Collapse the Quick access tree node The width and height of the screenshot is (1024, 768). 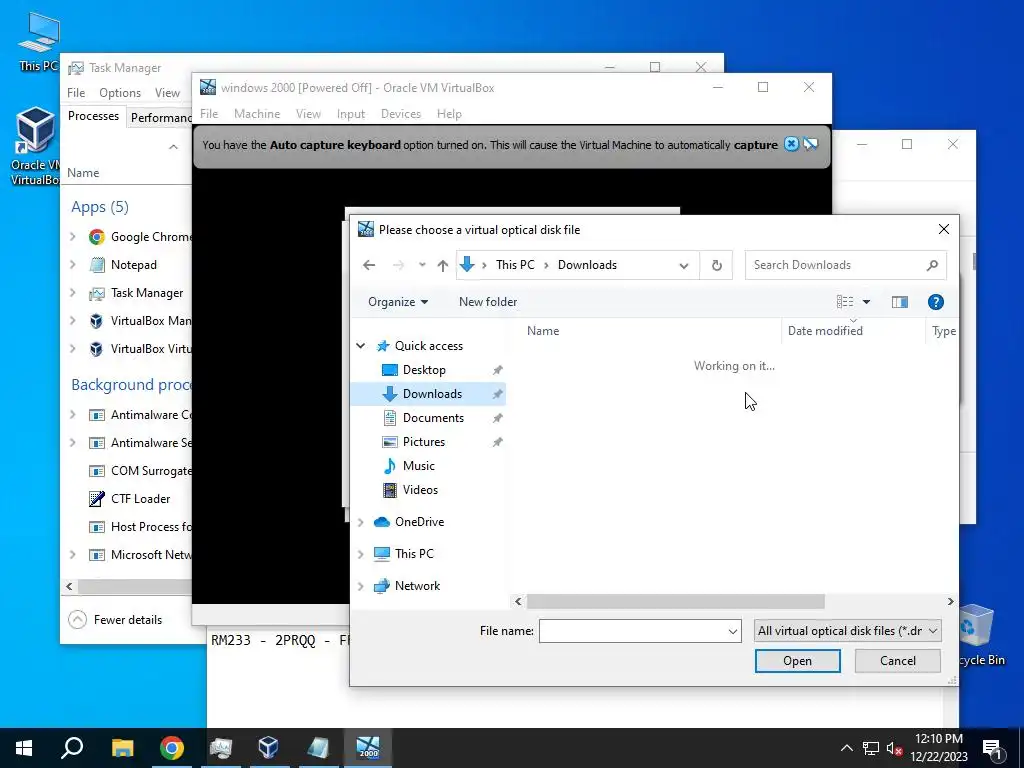point(360,345)
